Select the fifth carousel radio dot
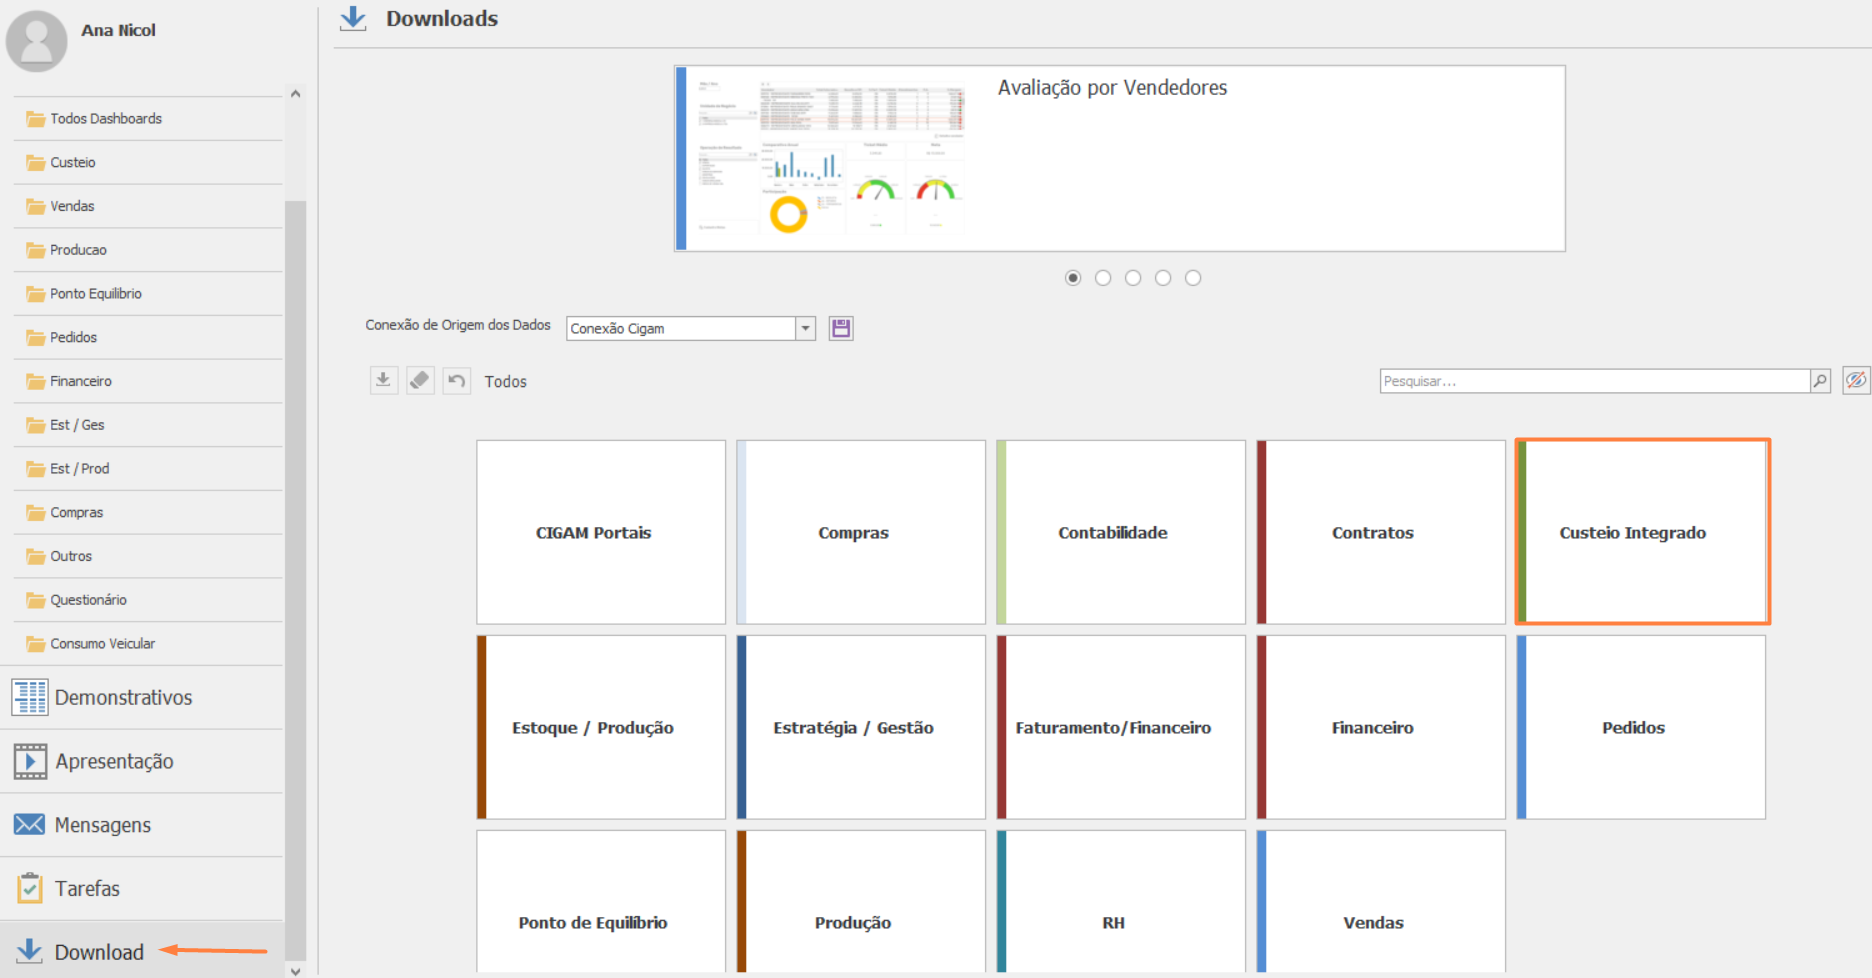The width and height of the screenshot is (1872, 978). [x=1193, y=278]
